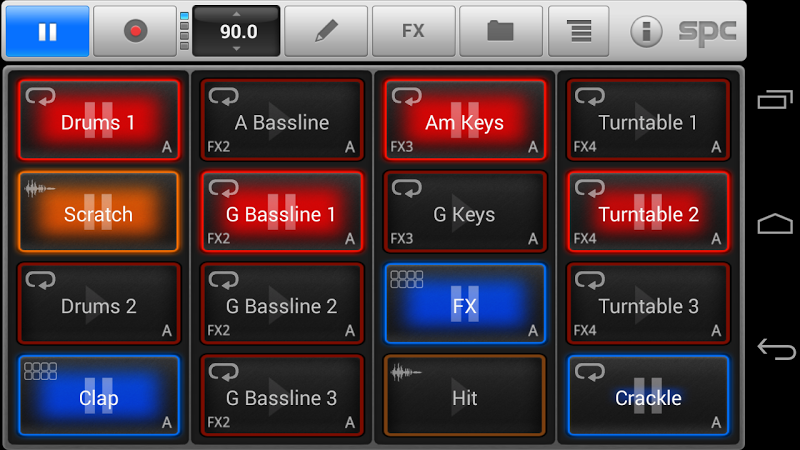Click the FX4 label on Turntable 2 pad
Image resolution: width=800 pixels, height=450 pixels.
(x=585, y=239)
